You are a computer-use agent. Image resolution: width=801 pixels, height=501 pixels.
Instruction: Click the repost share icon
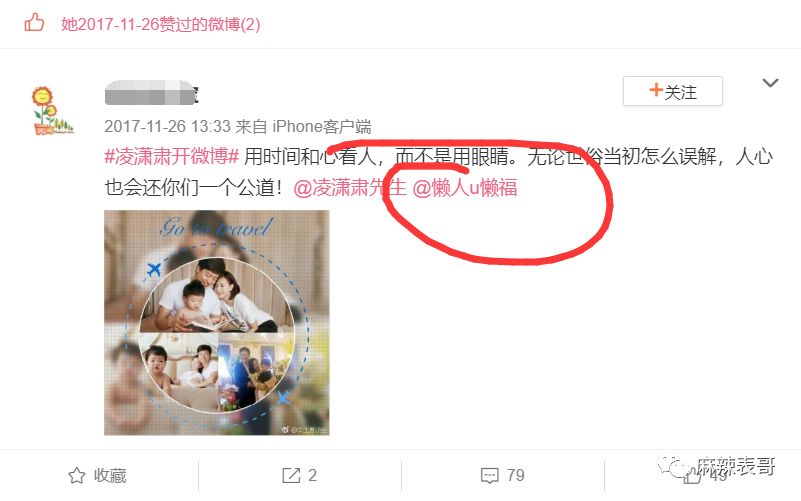tap(291, 475)
